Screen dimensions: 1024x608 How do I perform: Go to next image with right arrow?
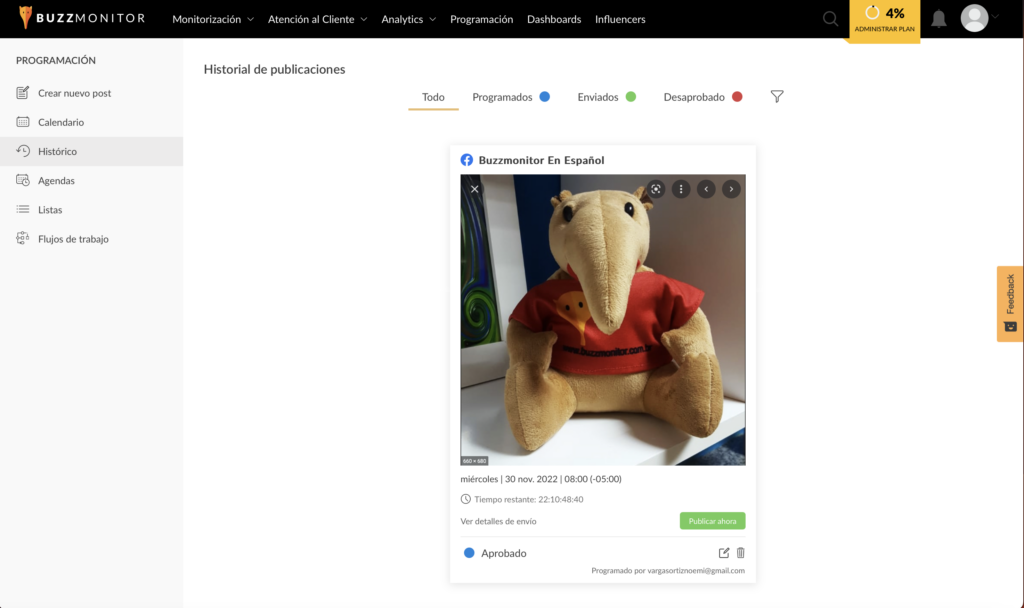[731, 189]
